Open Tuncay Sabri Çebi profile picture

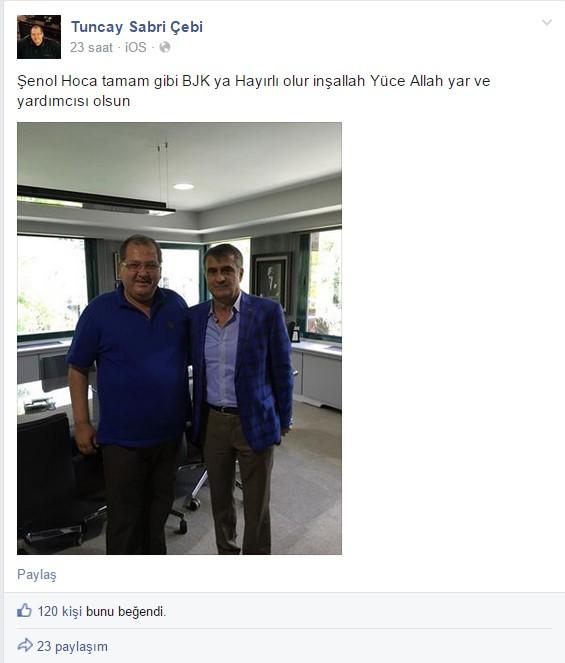pos(39,37)
